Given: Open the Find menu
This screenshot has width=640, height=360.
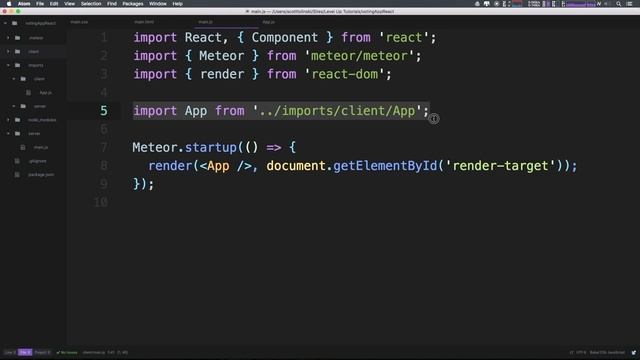Looking at the screenshot, I should [112, 4].
